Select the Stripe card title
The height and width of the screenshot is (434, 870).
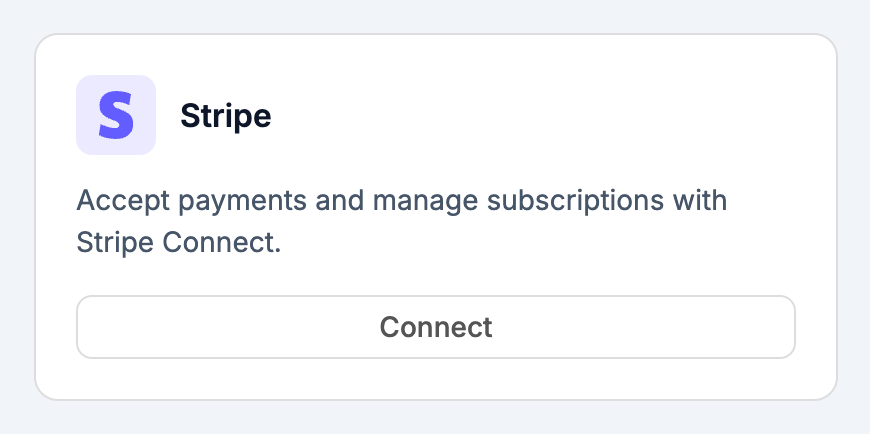pos(225,116)
